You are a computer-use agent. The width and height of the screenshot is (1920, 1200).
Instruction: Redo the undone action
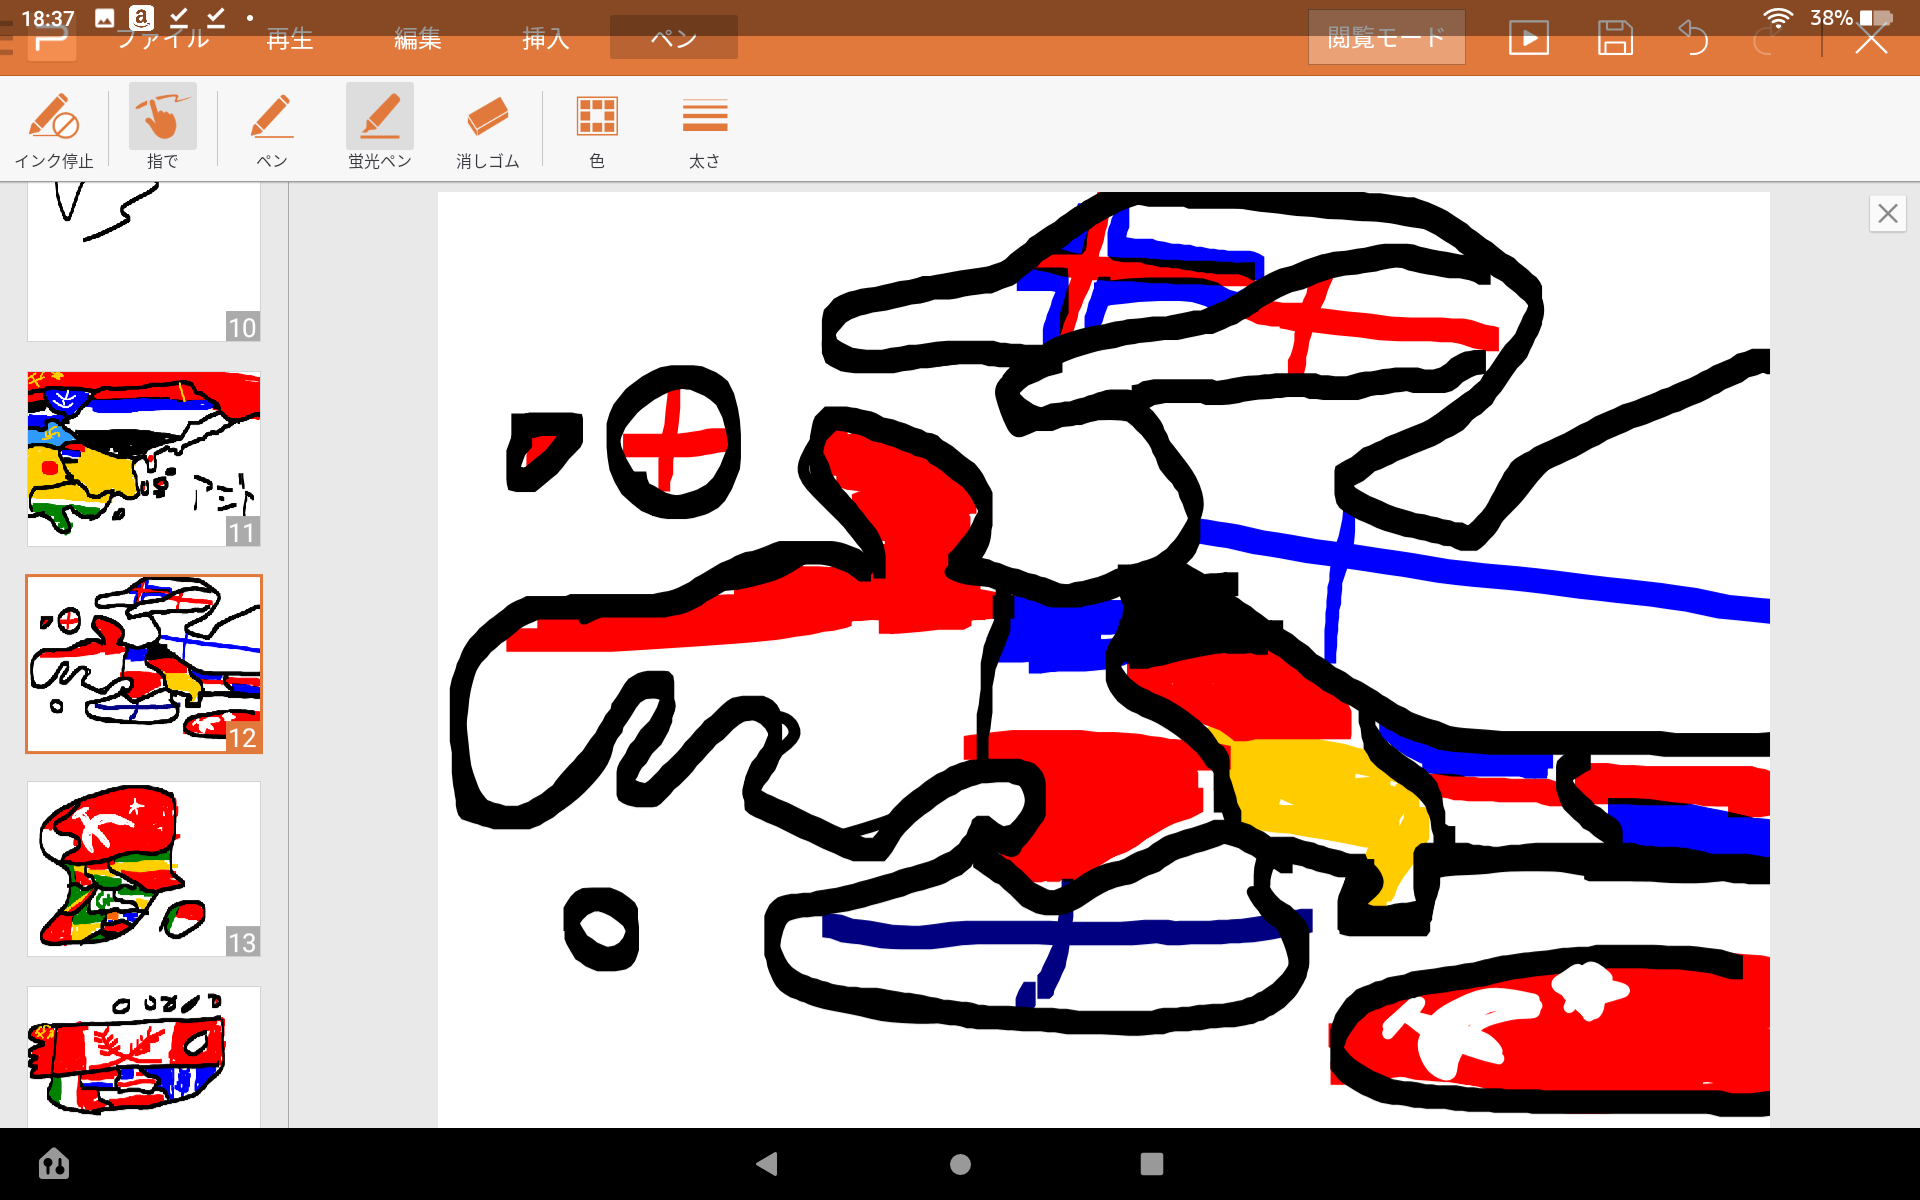(x=1765, y=39)
